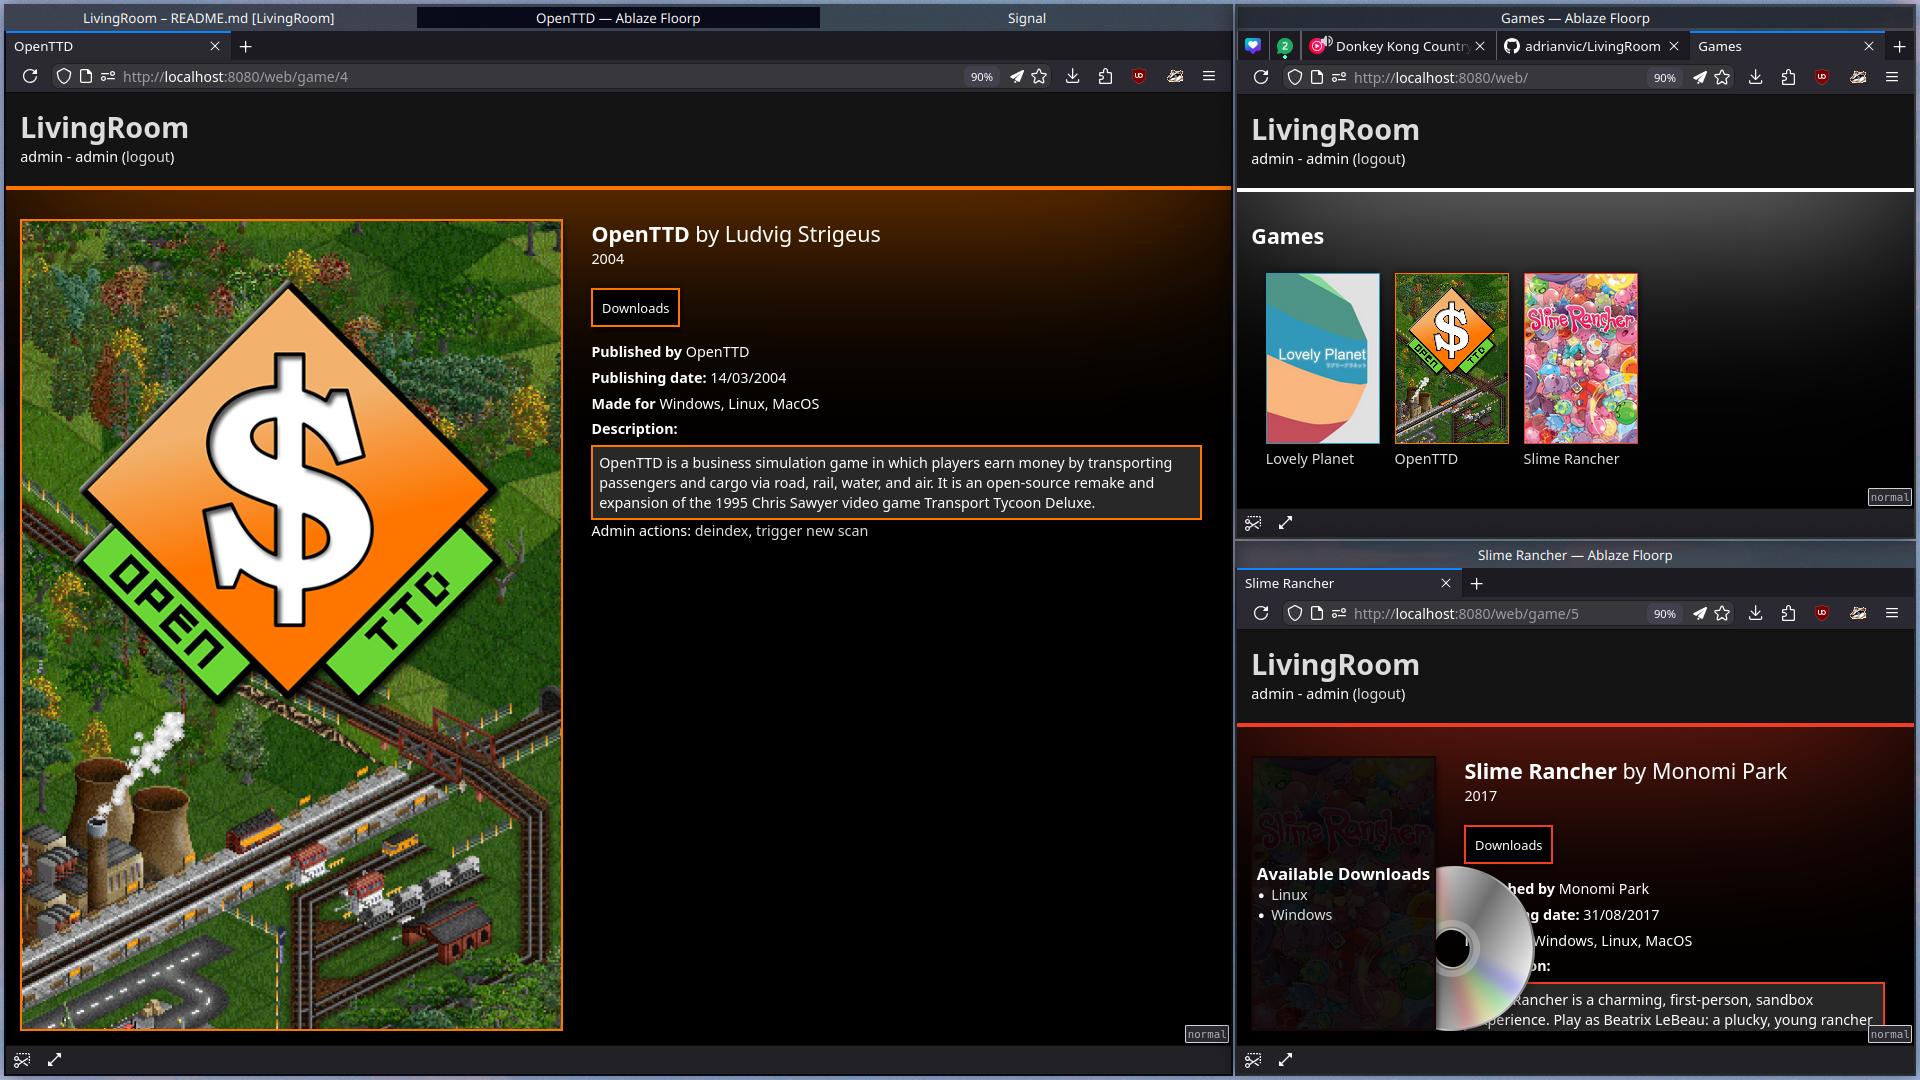The height and width of the screenshot is (1080, 1920).
Task: Bookmark the Slime Rancher page with star
Action: point(1722,613)
